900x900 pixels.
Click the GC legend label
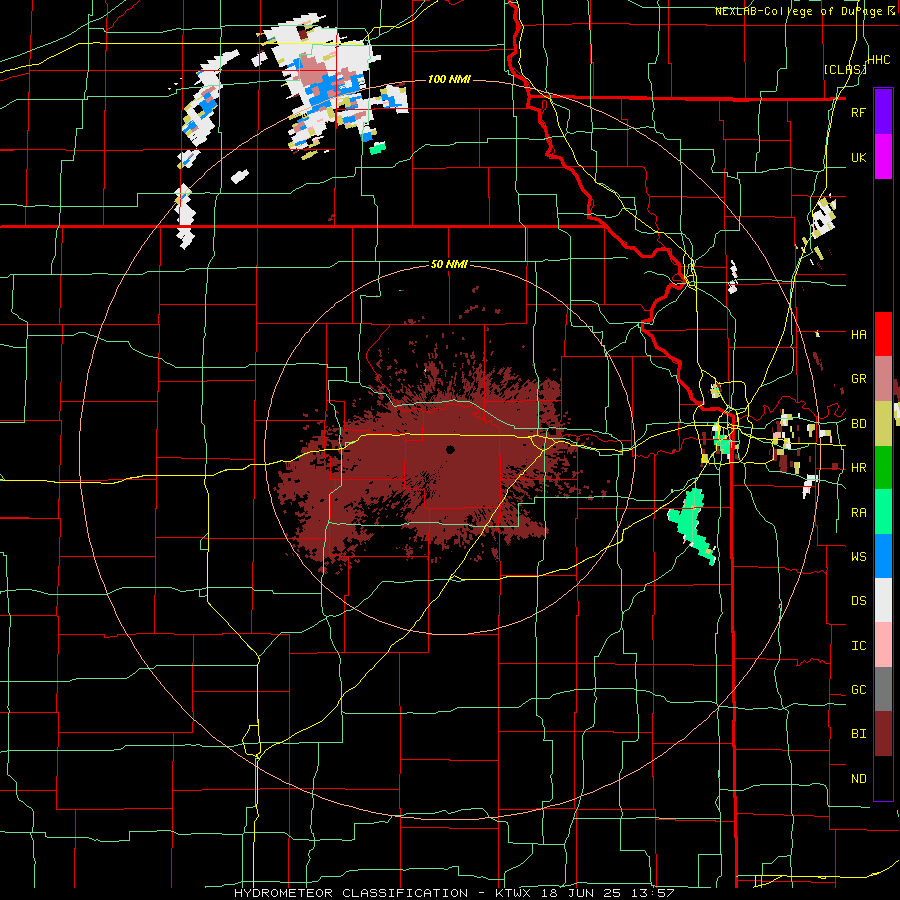point(858,690)
